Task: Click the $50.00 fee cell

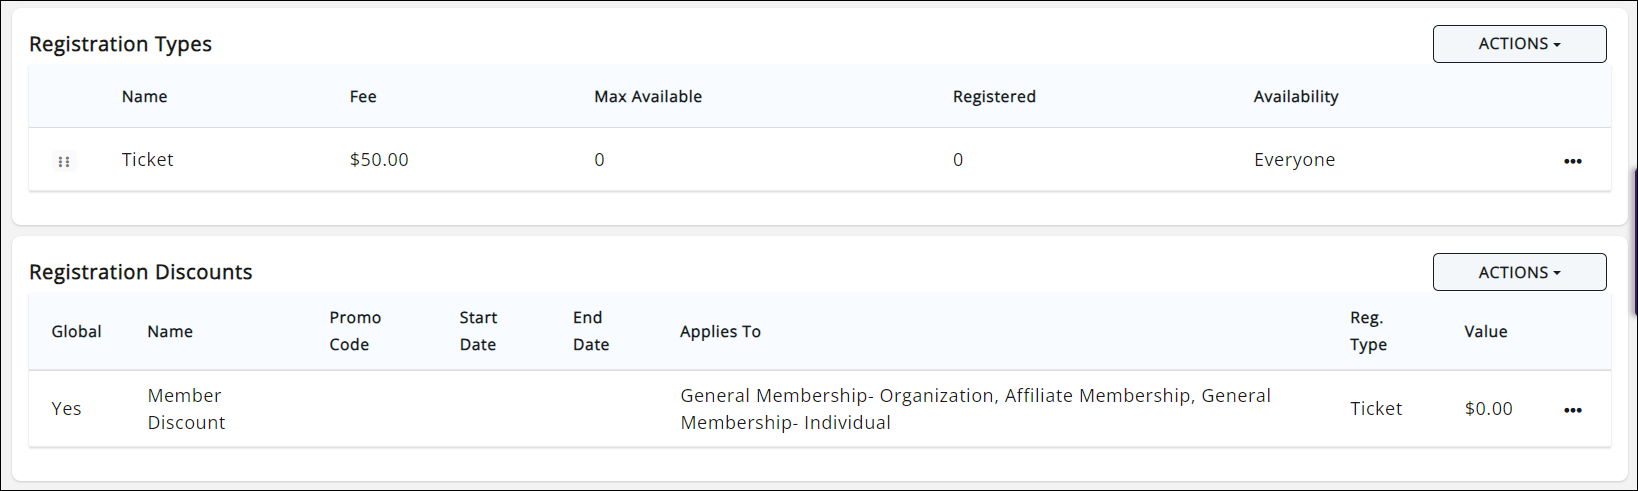Action: point(379,160)
